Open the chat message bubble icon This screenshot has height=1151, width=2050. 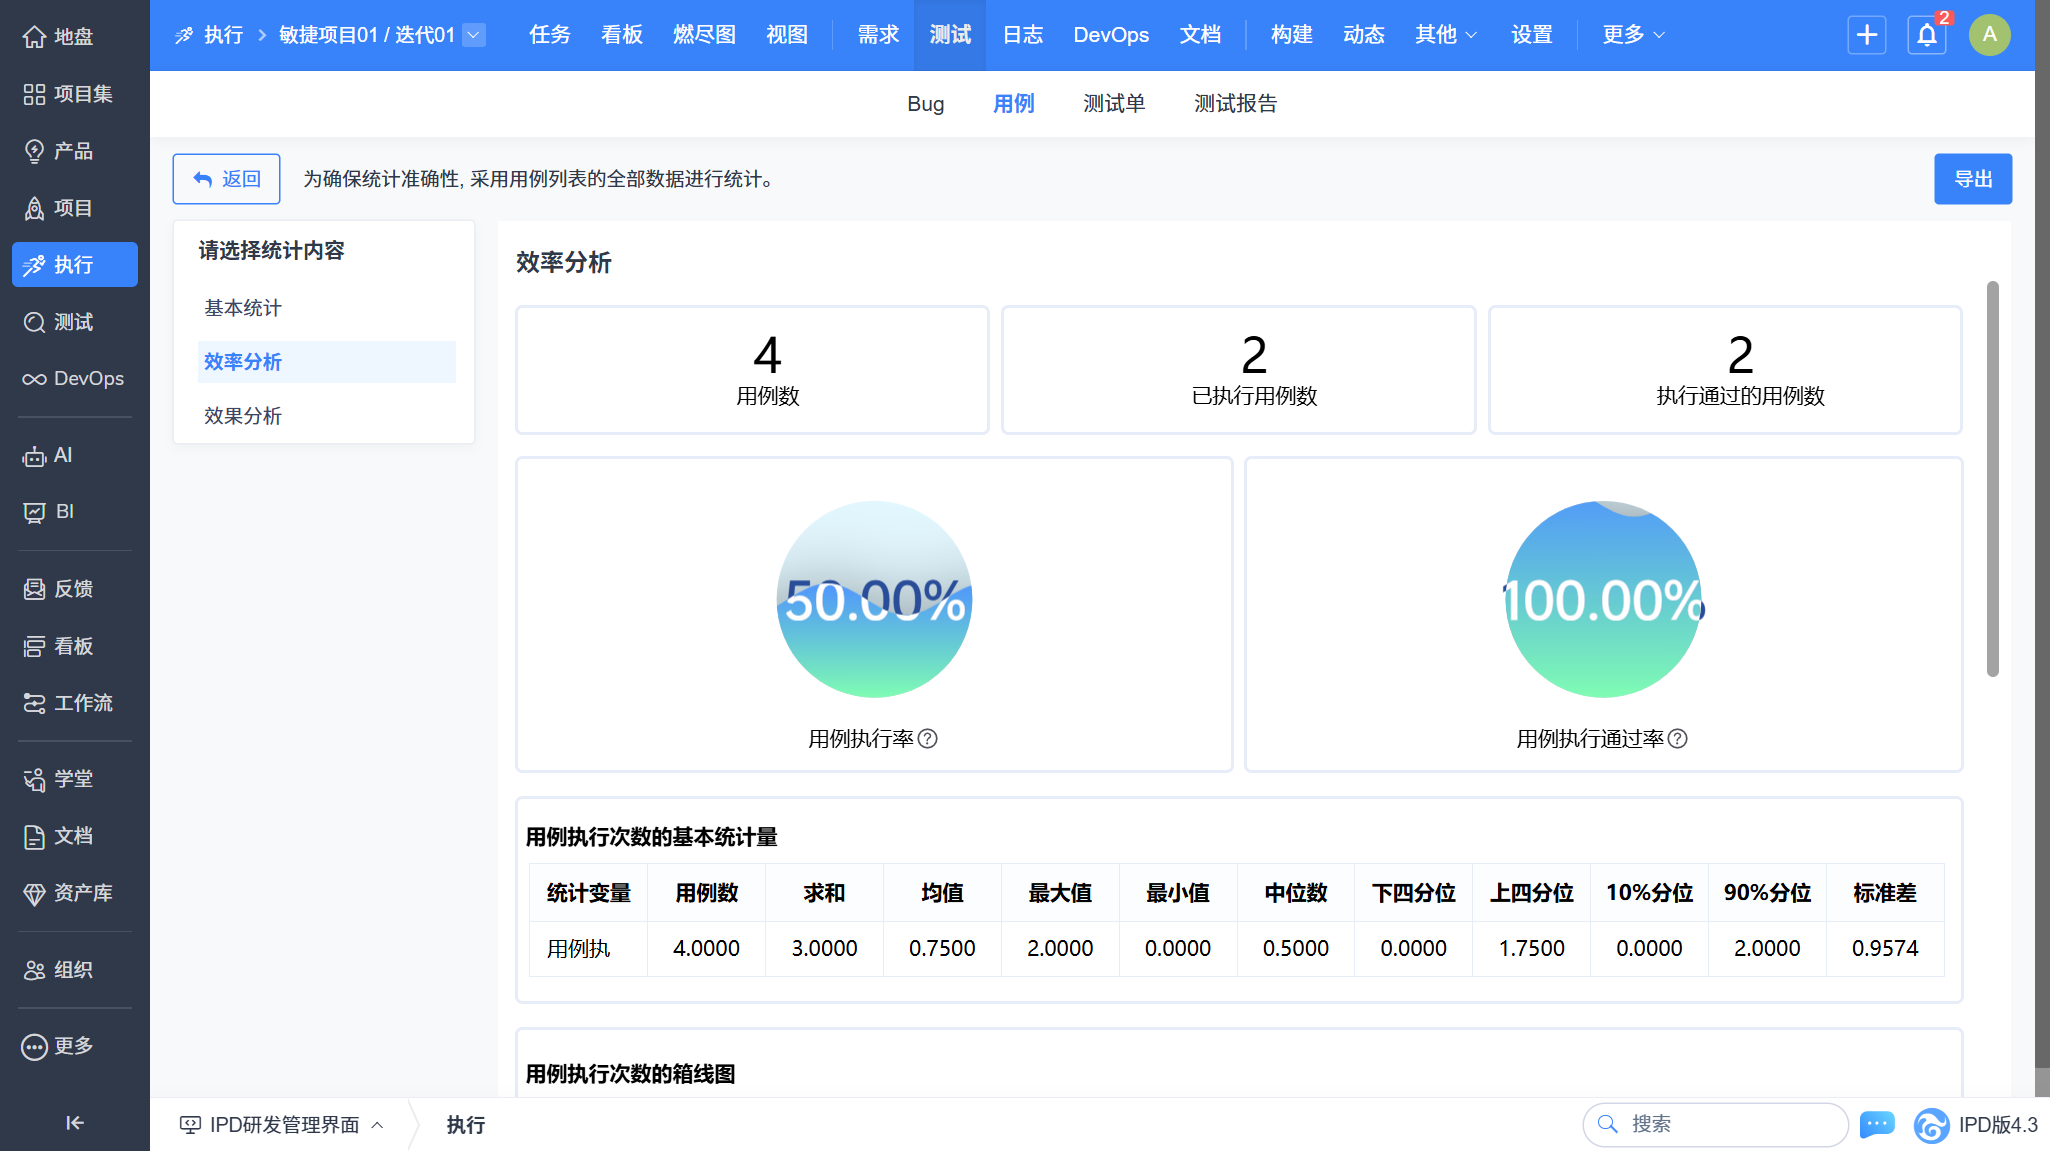click(x=1877, y=1124)
